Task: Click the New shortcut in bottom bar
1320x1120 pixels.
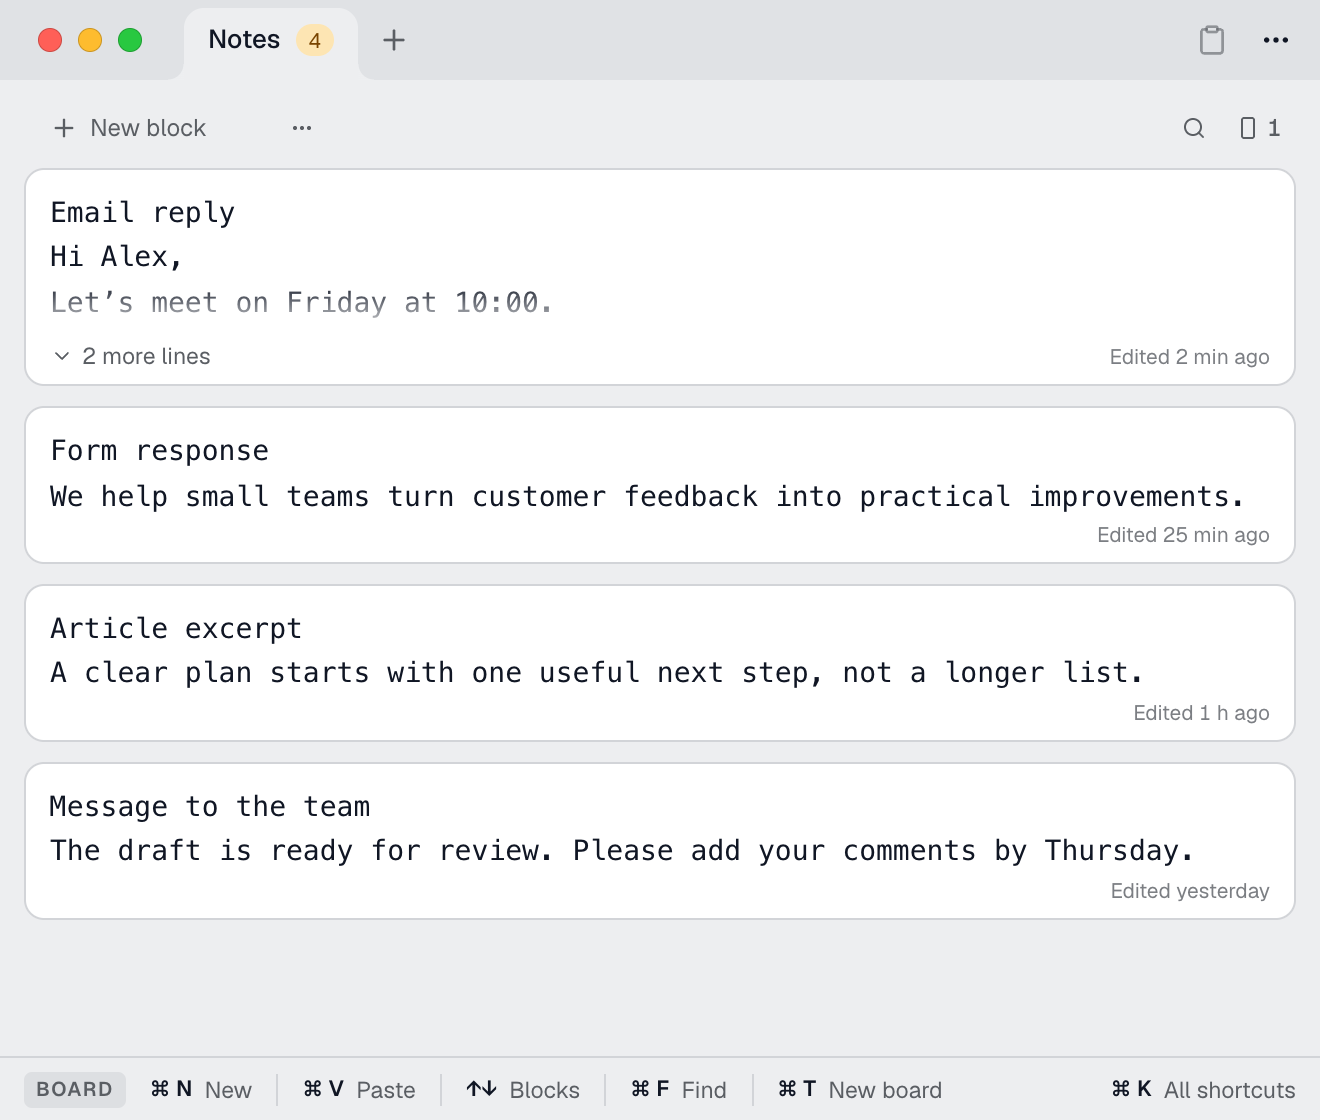Action: [201, 1090]
